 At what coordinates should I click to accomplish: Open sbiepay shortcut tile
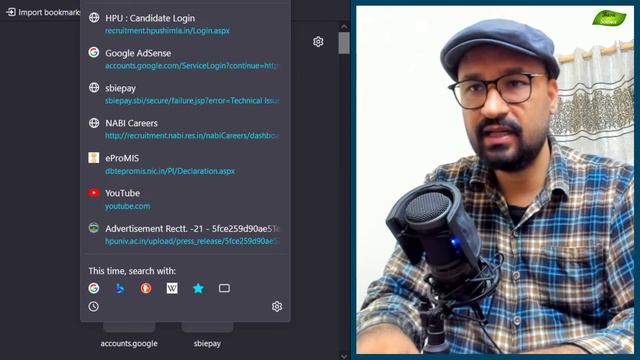(x=207, y=336)
